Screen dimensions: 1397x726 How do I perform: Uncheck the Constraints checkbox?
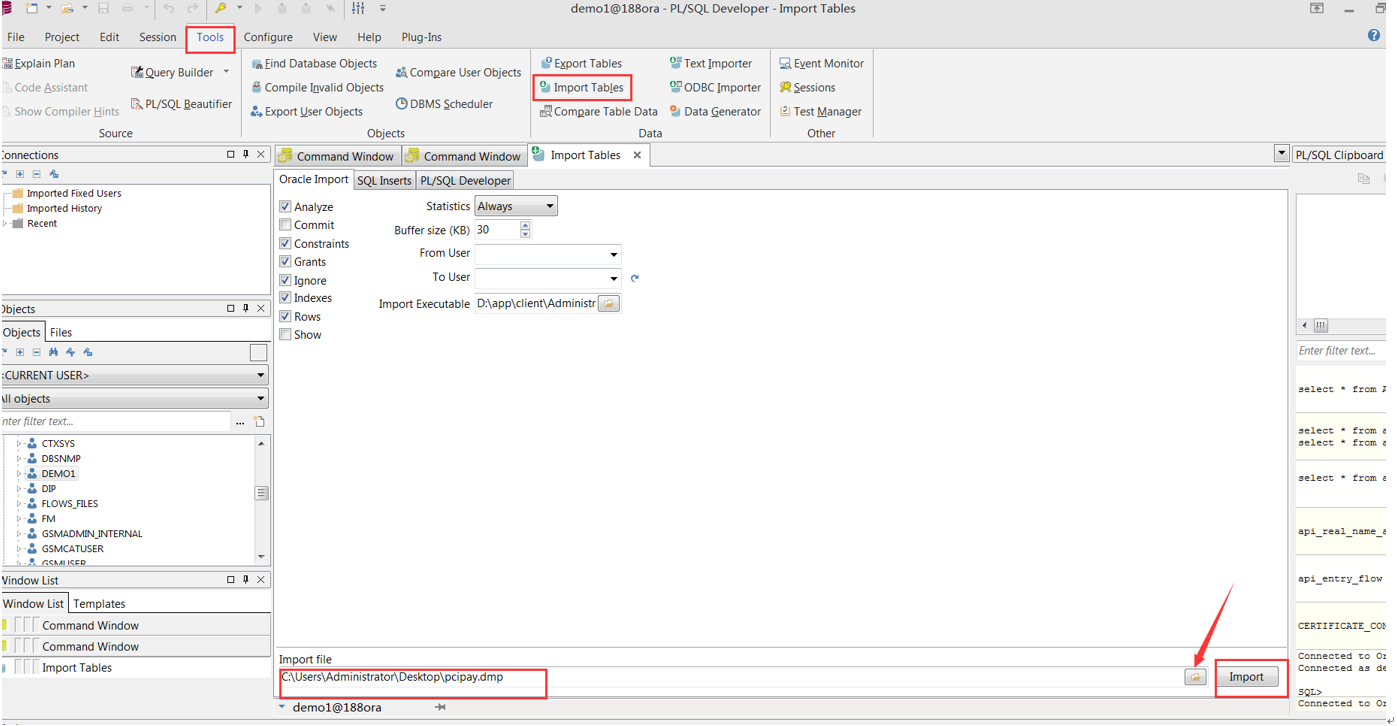click(285, 243)
